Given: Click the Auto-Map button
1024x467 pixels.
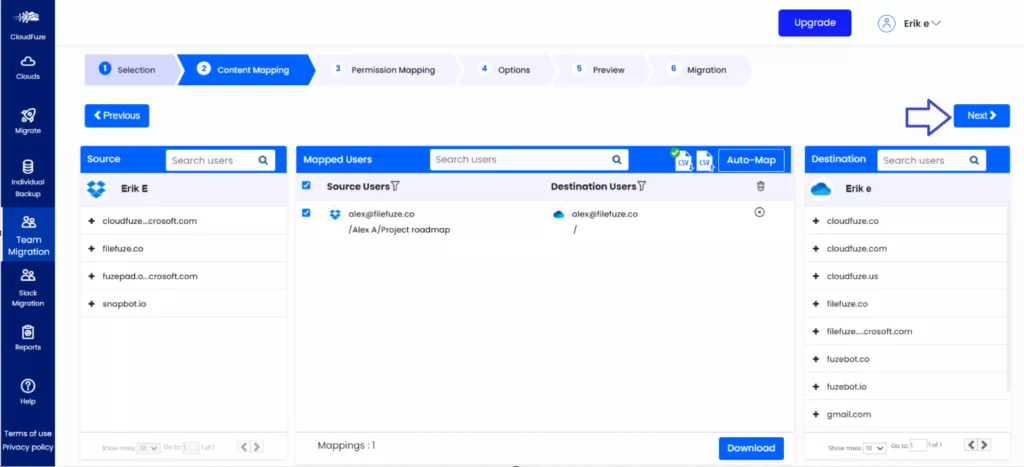Looking at the screenshot, I should click(x=751, y=160).
